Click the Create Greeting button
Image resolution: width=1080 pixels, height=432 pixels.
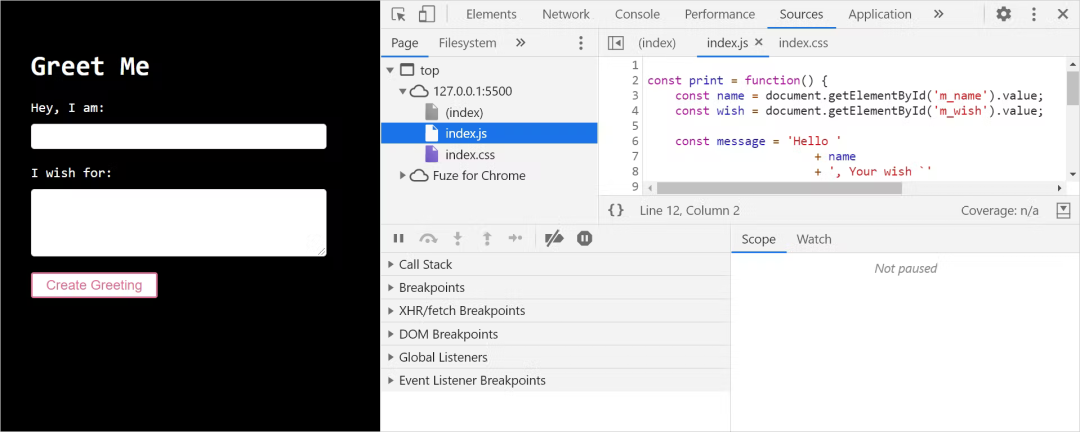(x=94, y=285)
